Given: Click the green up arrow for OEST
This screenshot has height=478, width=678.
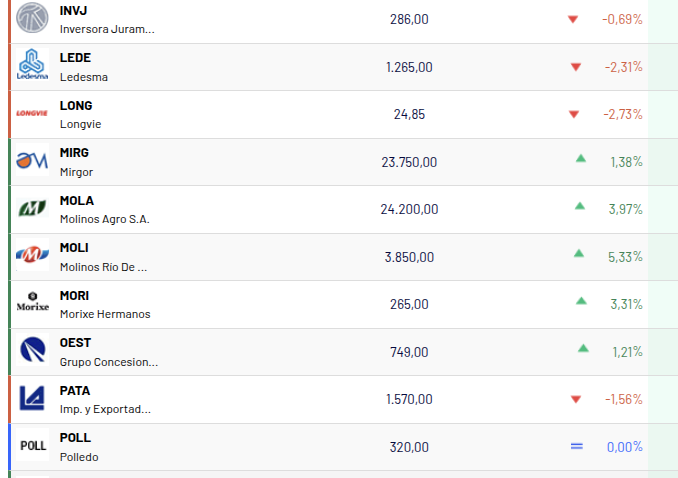Looking at the screenshot, I should [583, 348].
